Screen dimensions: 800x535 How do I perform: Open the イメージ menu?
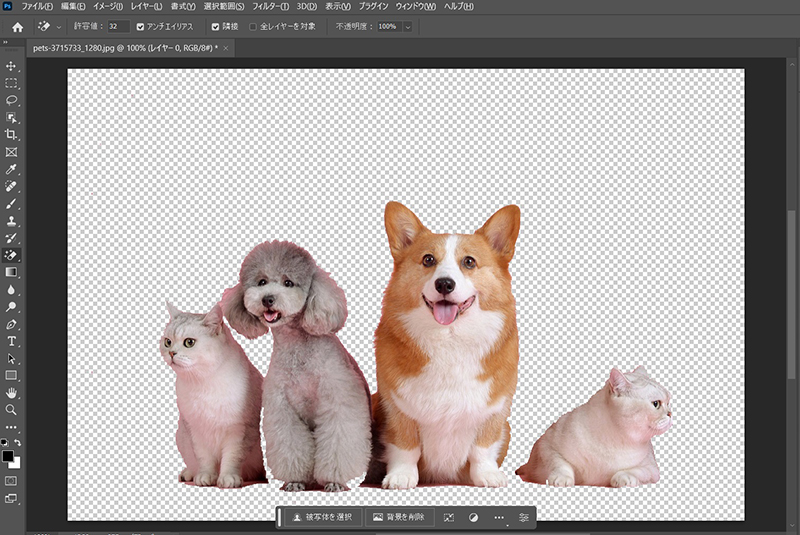(108, 6)
